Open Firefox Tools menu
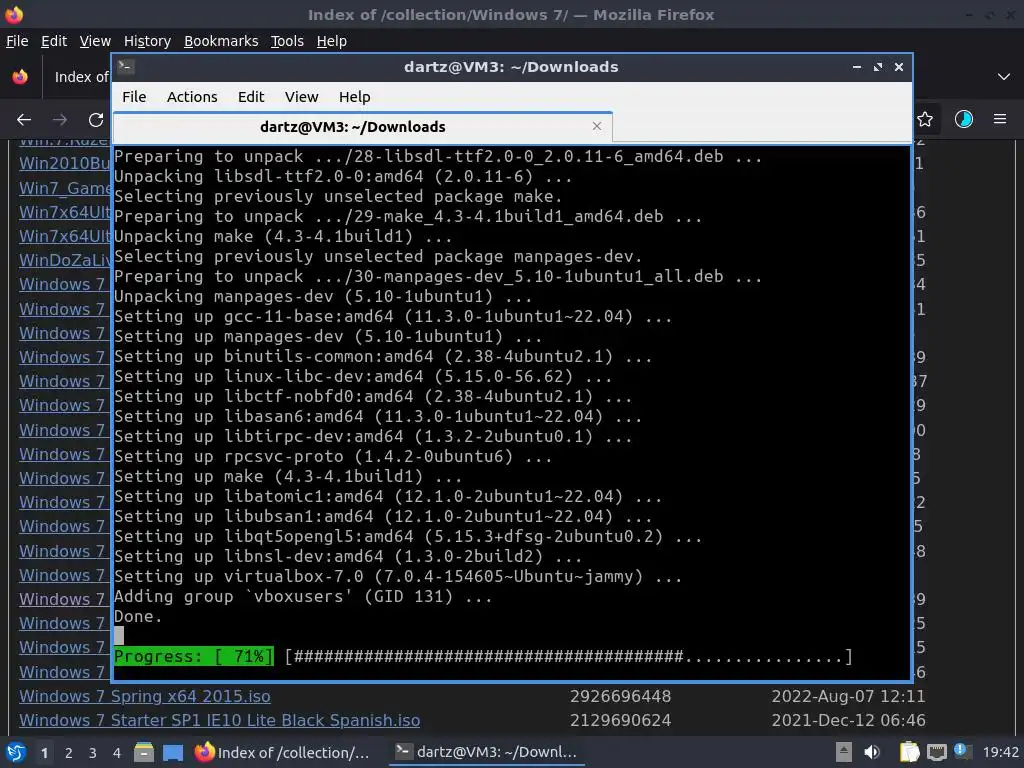The height and width of the screenshot is (768, 1024). (287, 41)
